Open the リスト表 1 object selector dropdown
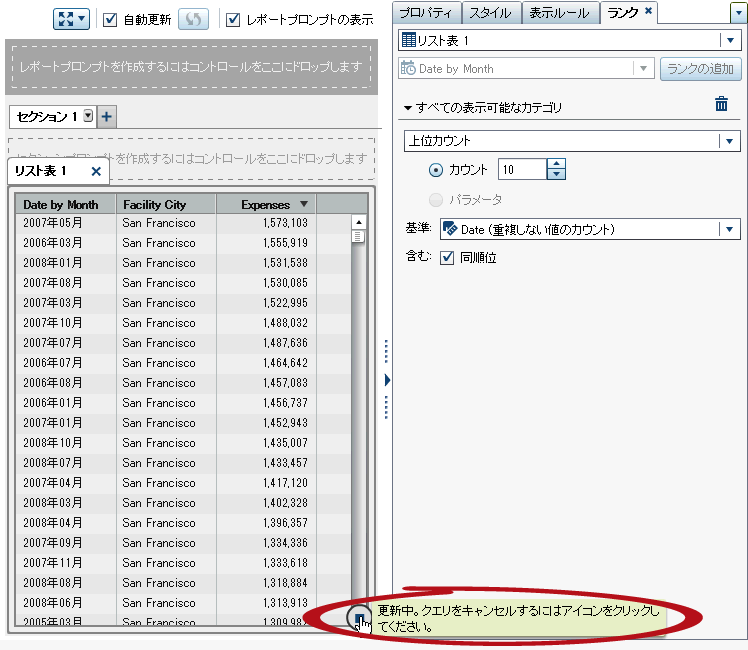The width and height of the screenshot is (748, 650). (730, 40)
